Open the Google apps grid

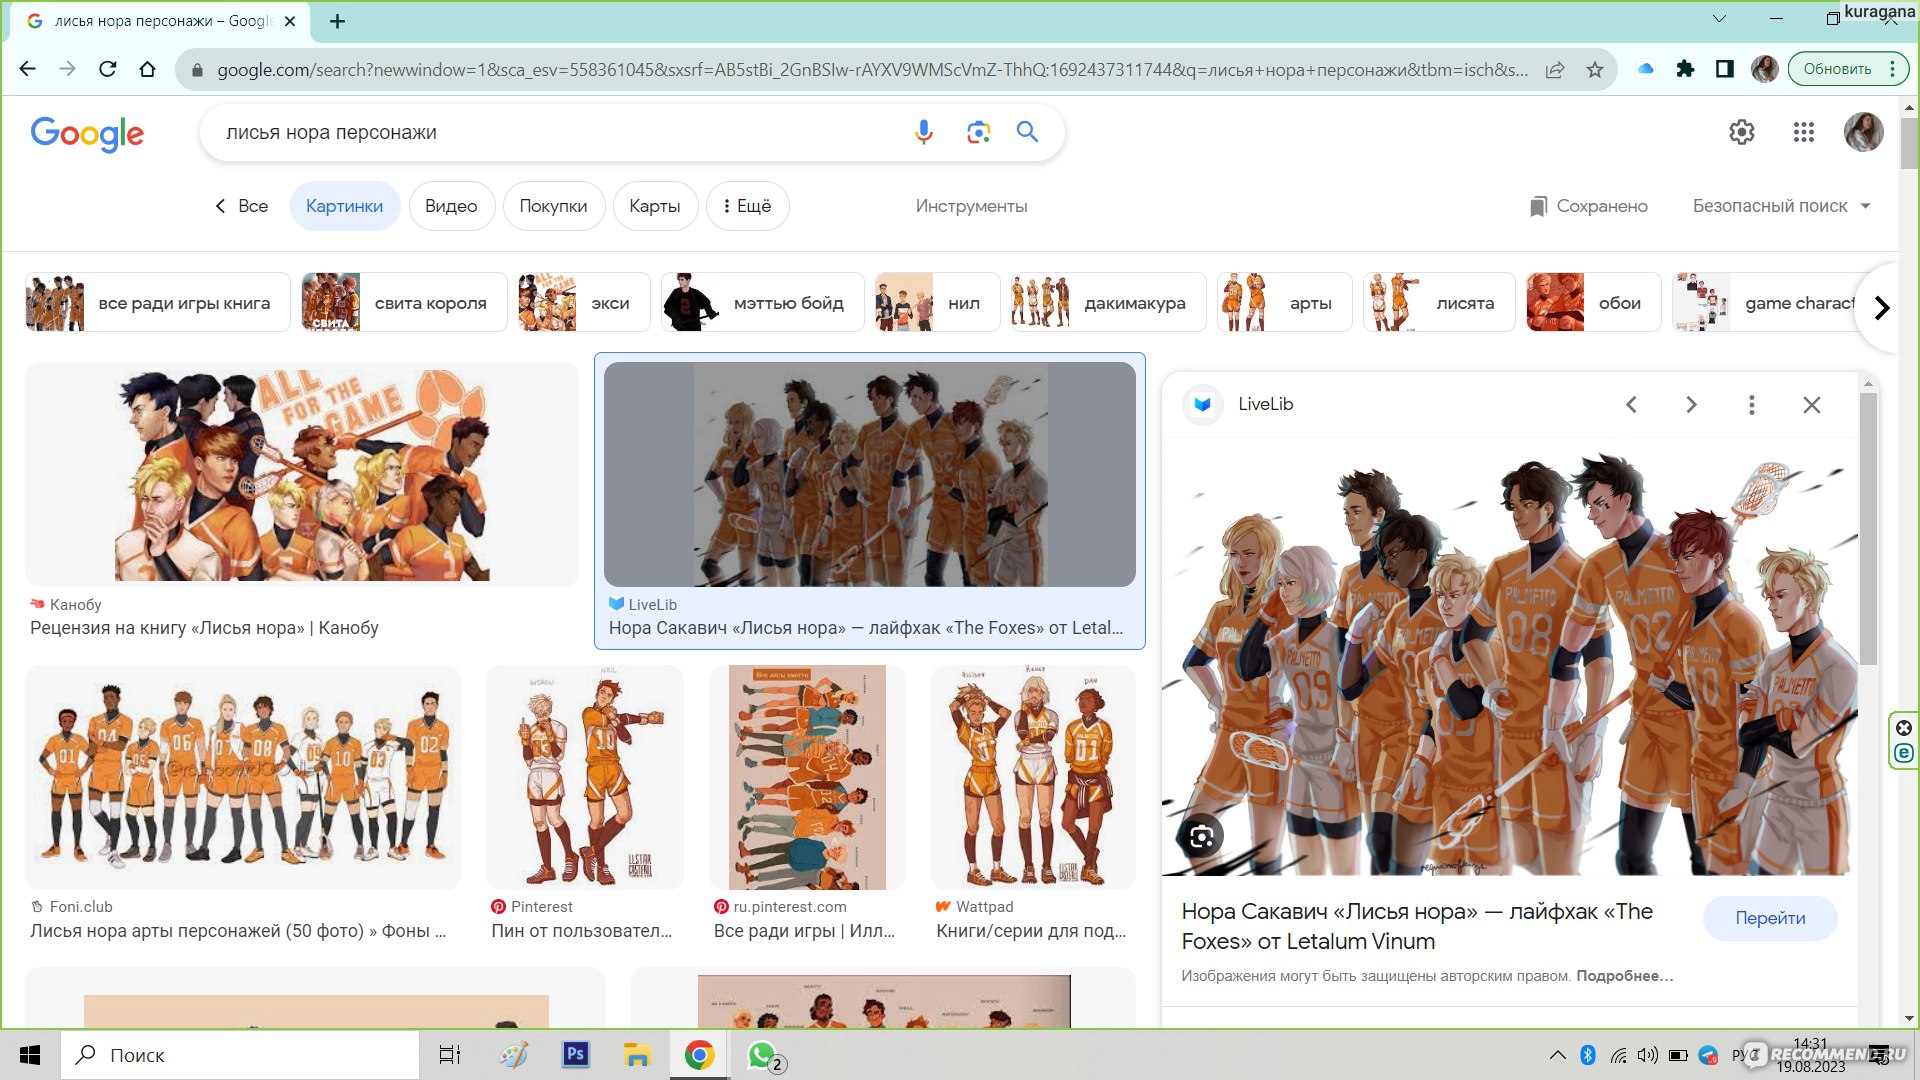pos(1803,132)
